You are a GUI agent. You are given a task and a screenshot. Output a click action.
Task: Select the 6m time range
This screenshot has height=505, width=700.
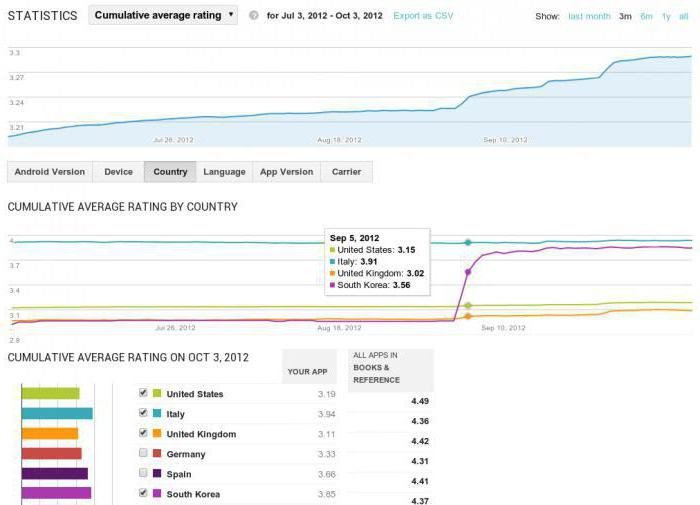coord(647,16)
